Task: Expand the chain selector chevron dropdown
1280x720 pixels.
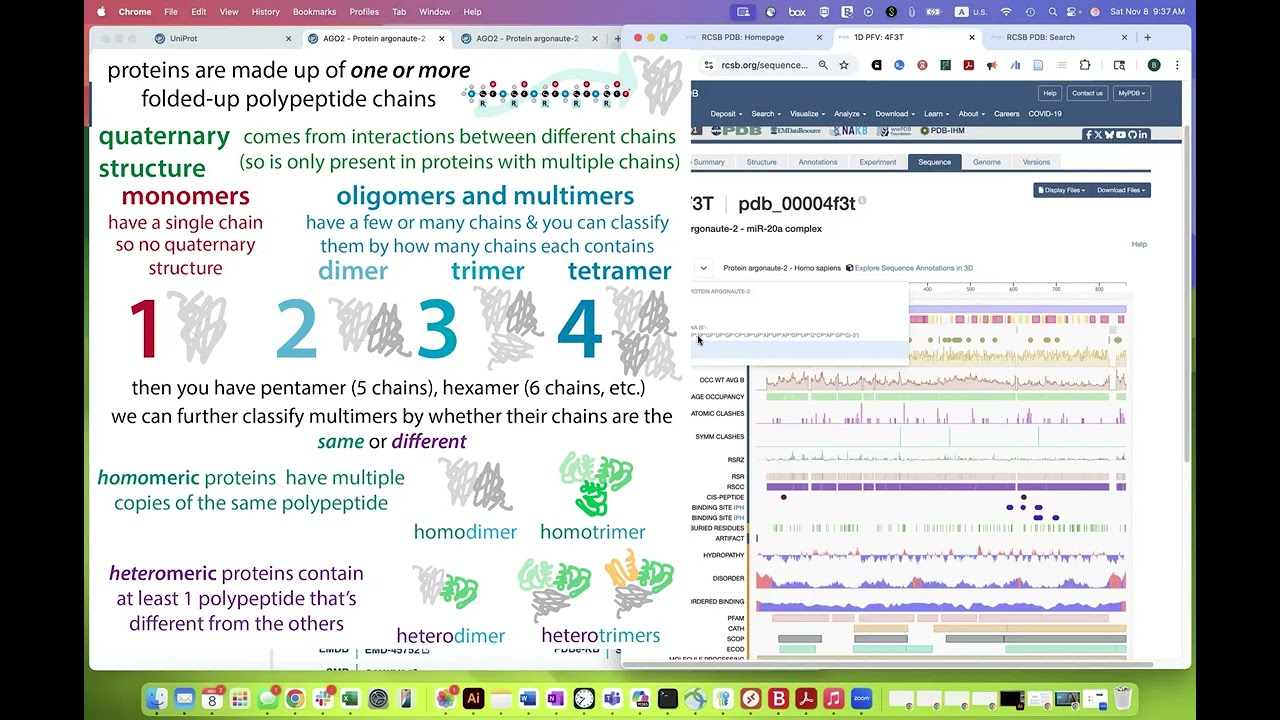Action: (703, 268)
